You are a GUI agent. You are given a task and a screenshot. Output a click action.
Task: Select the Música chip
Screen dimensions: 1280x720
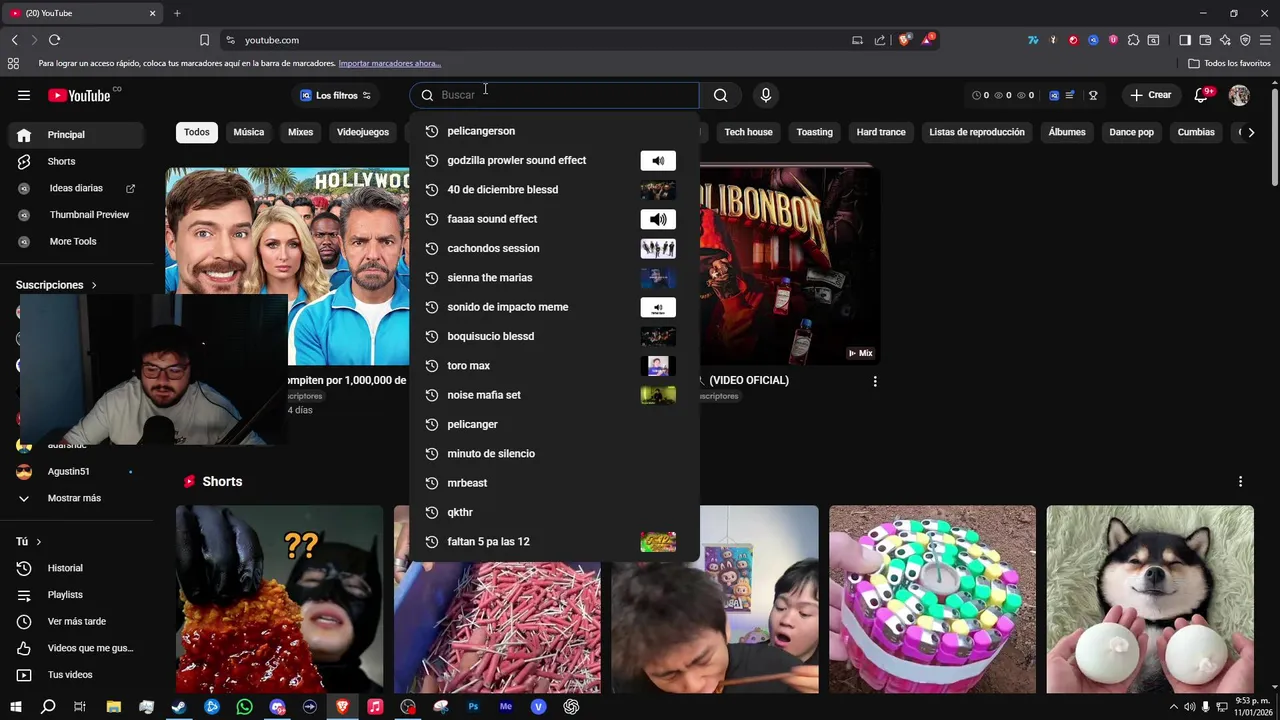[x=249, y=132]
